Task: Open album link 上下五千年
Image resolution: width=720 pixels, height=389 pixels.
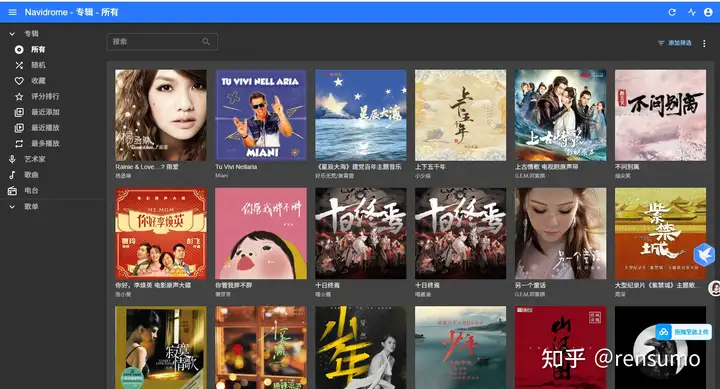Action: [x=430, y=167]
